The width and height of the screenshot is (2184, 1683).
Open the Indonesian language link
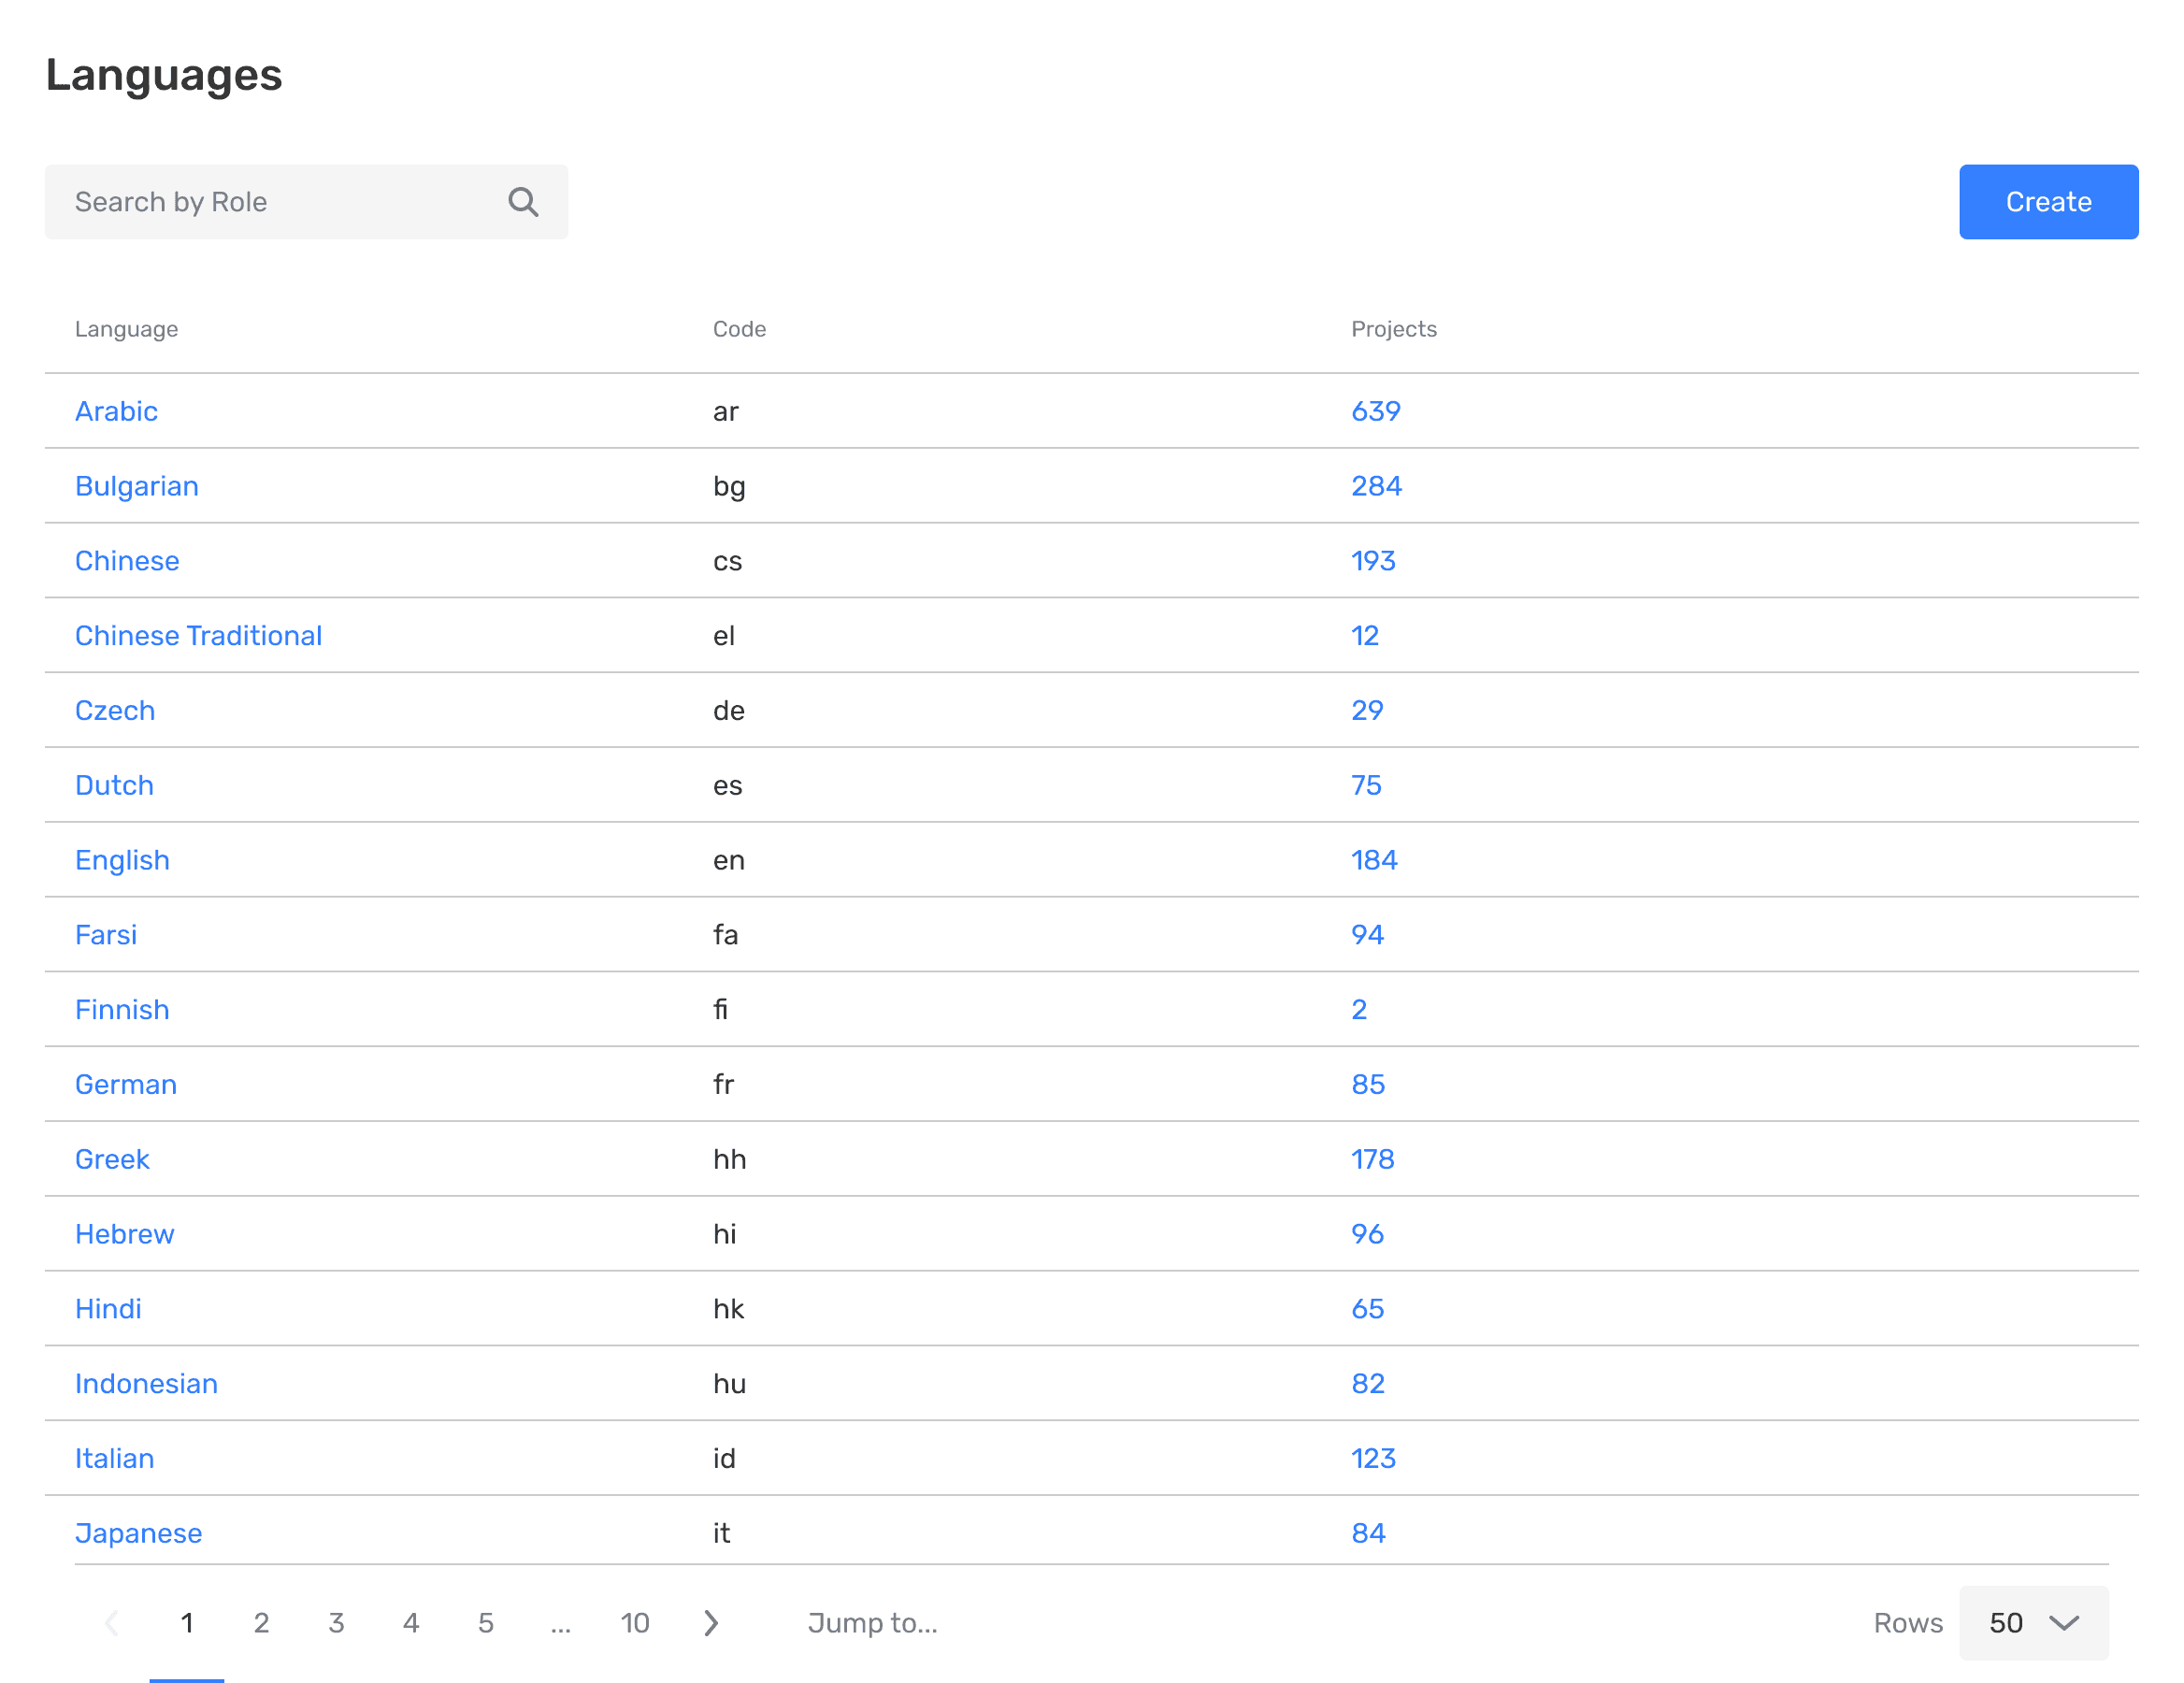(146, 1383)
